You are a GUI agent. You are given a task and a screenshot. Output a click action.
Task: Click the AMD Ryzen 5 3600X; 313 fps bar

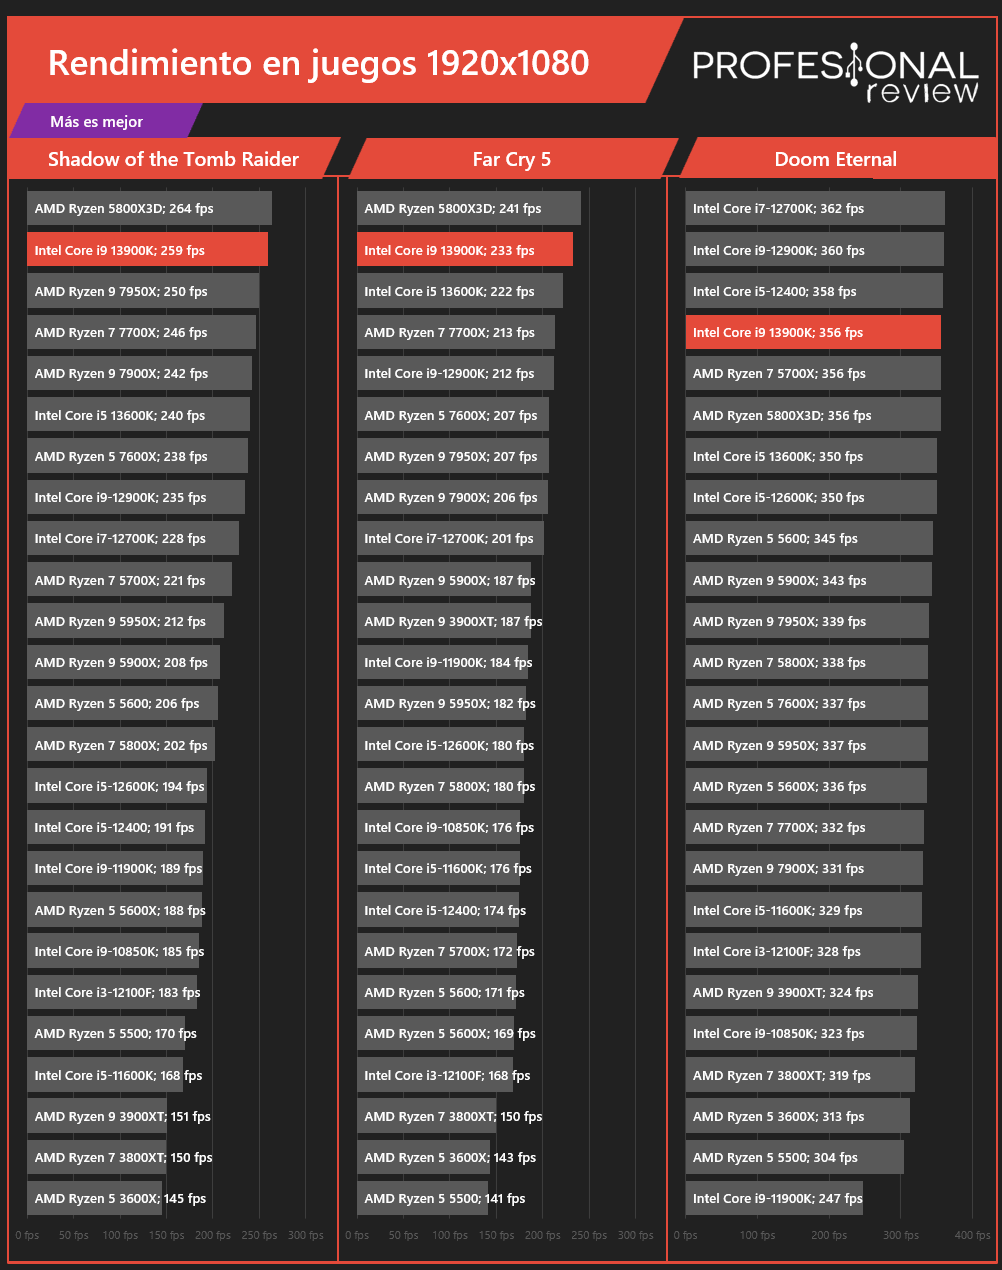[x=798, y=1116]
